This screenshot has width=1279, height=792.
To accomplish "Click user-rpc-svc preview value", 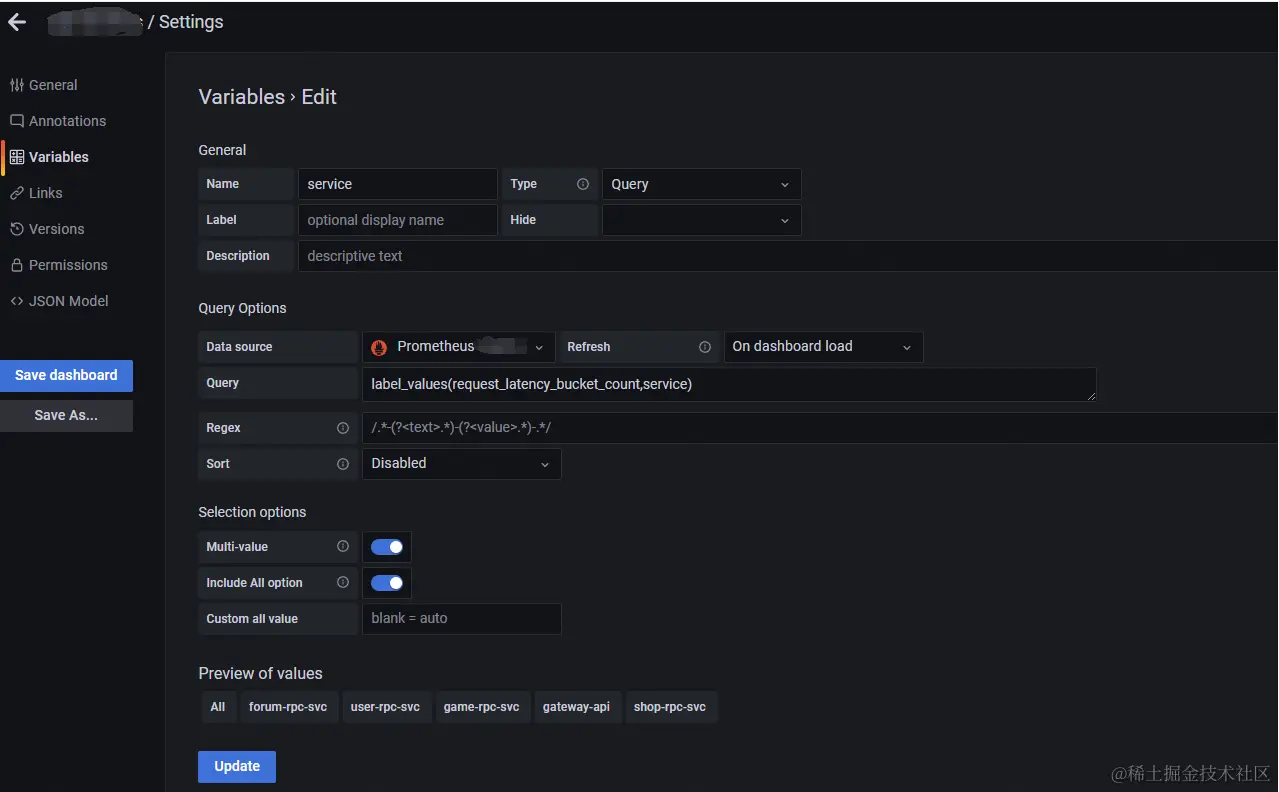I will click(385, 707).
